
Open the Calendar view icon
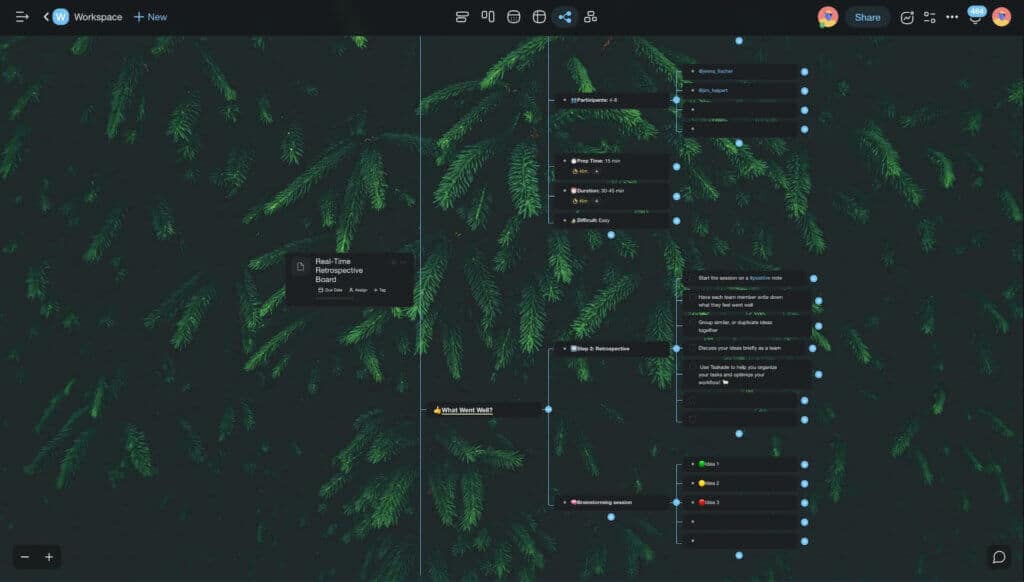pyautogui.click(x=514, y=16)
